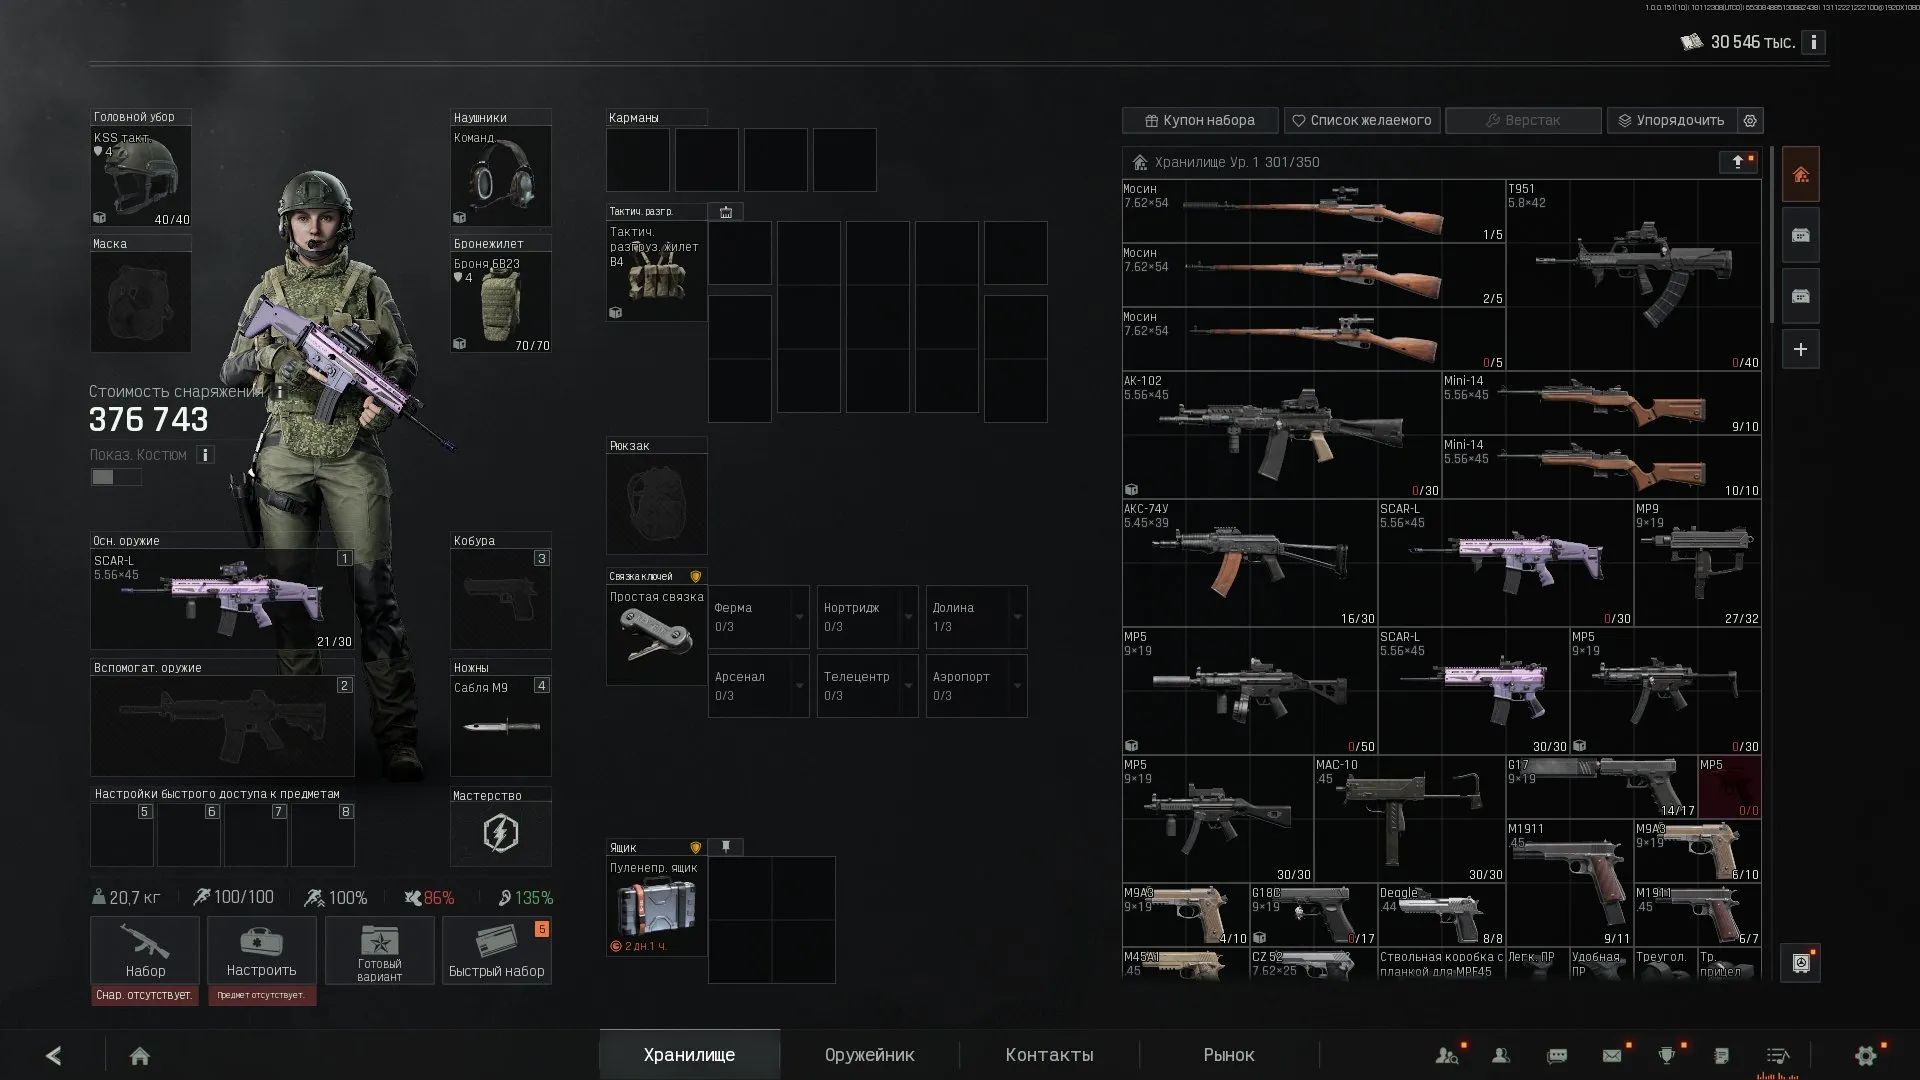Expand the Долина key dropdown
This screenshot has height=1080, width=1920.
pos(1017,617)
